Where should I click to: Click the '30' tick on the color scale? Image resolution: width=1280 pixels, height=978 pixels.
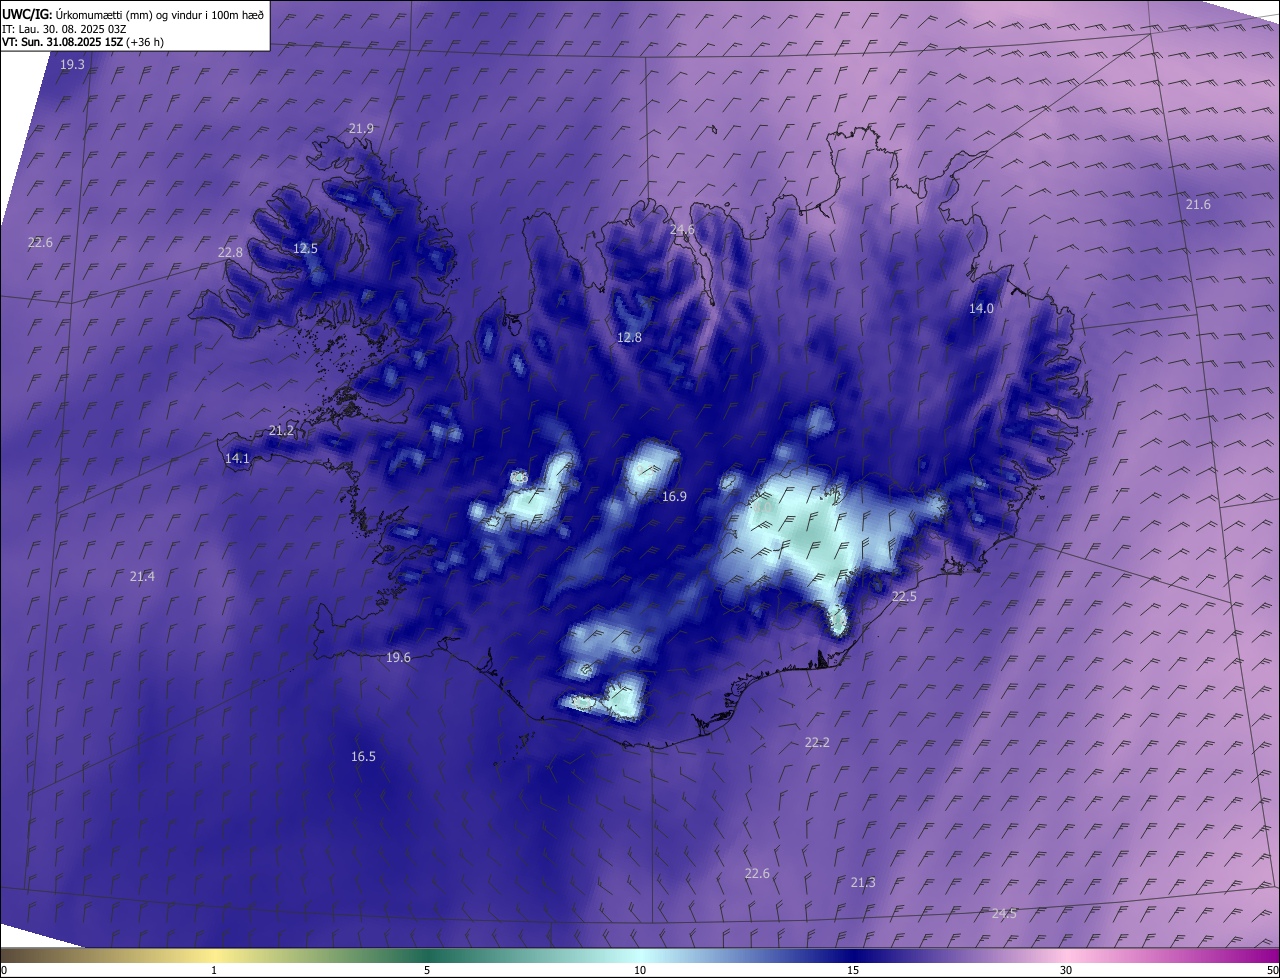1066,970
